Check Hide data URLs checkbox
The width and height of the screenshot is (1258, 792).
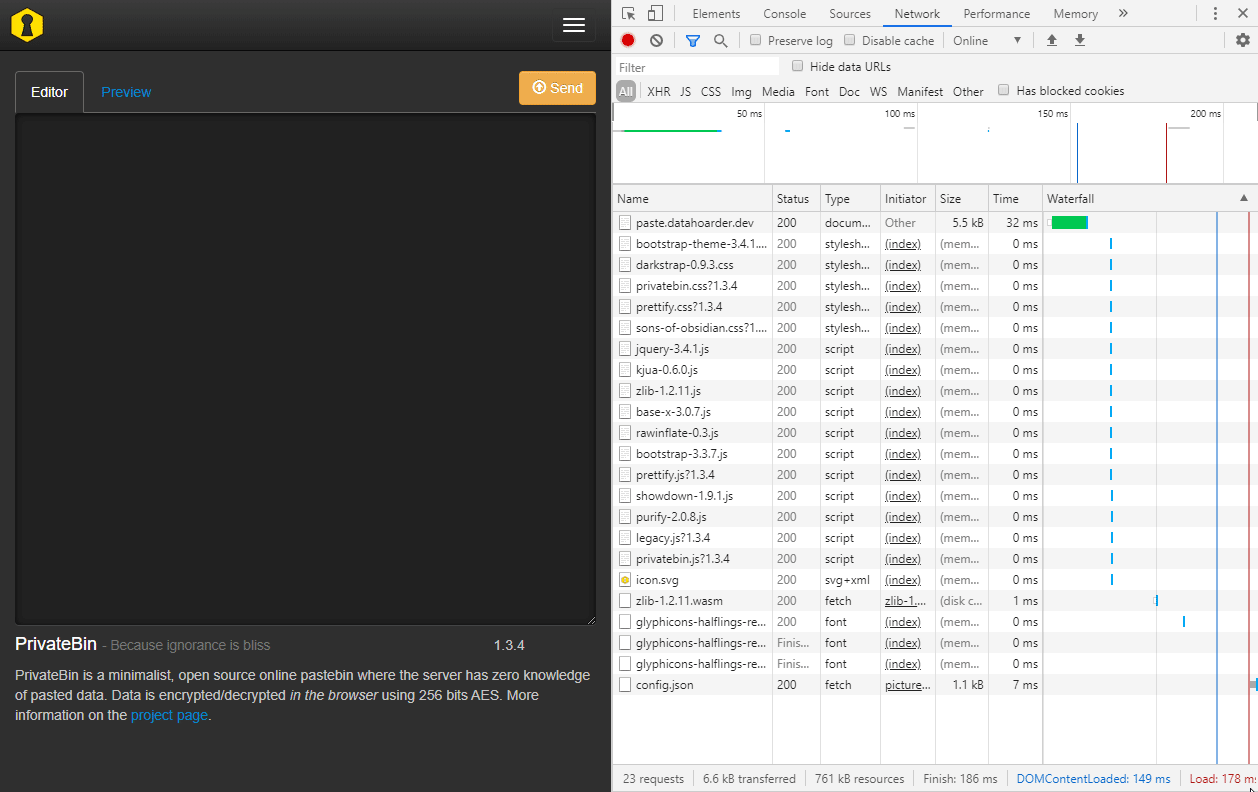click(798, 66)
